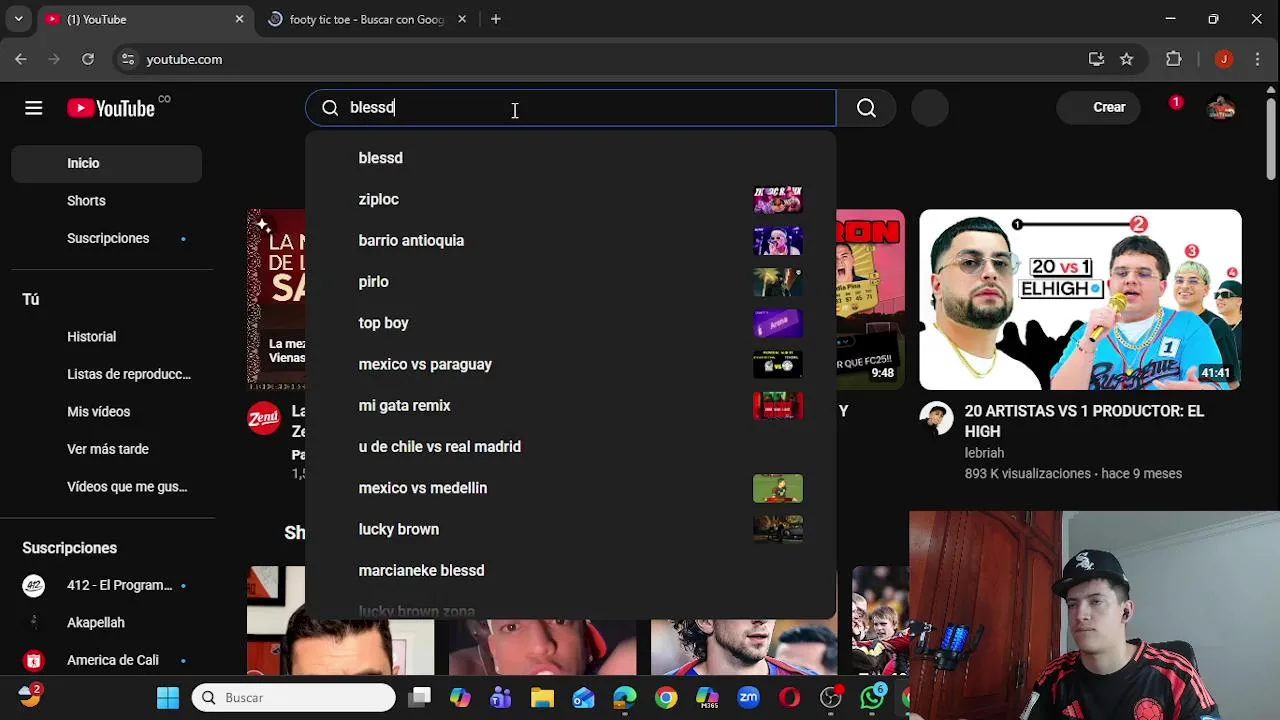The image size is (1280, 720).
Task: Open video title '20 ARTISTAS VS 1 PRODUCTOR'
Action: 1084,421
